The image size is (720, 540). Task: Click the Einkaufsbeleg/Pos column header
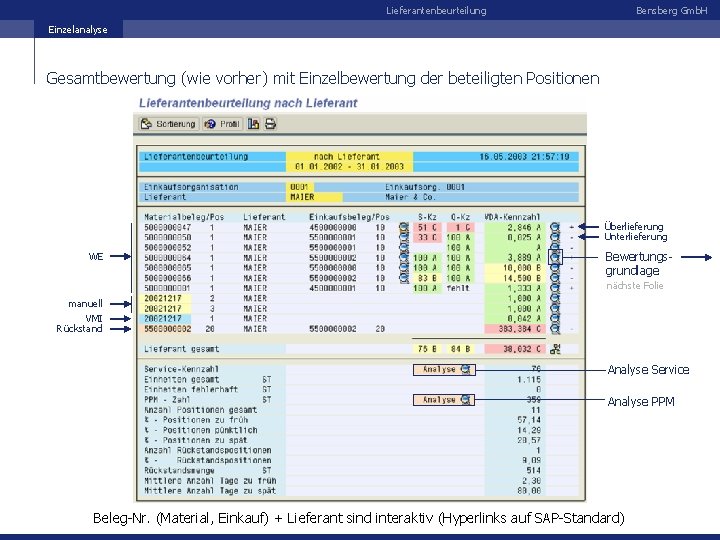pyautogui.click(x=349, y=217)
